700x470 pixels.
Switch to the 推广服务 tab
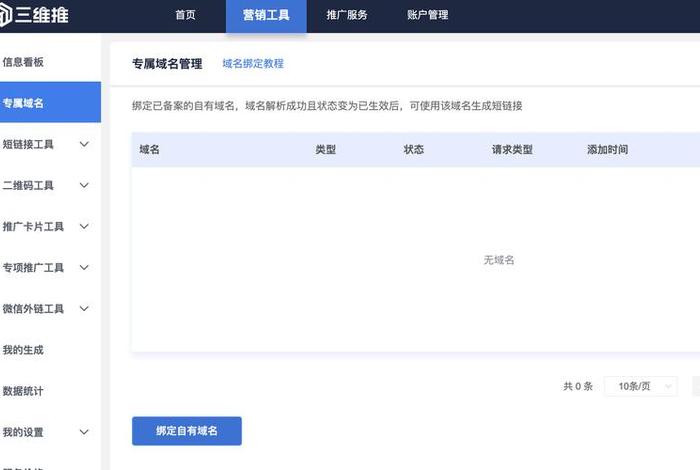[346, 15]
